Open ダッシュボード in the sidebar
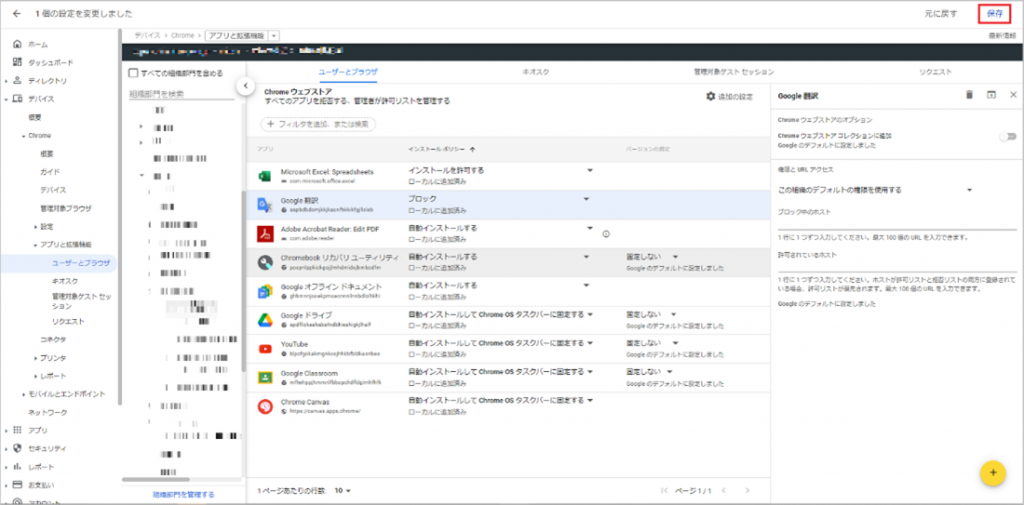 [50, 62]
